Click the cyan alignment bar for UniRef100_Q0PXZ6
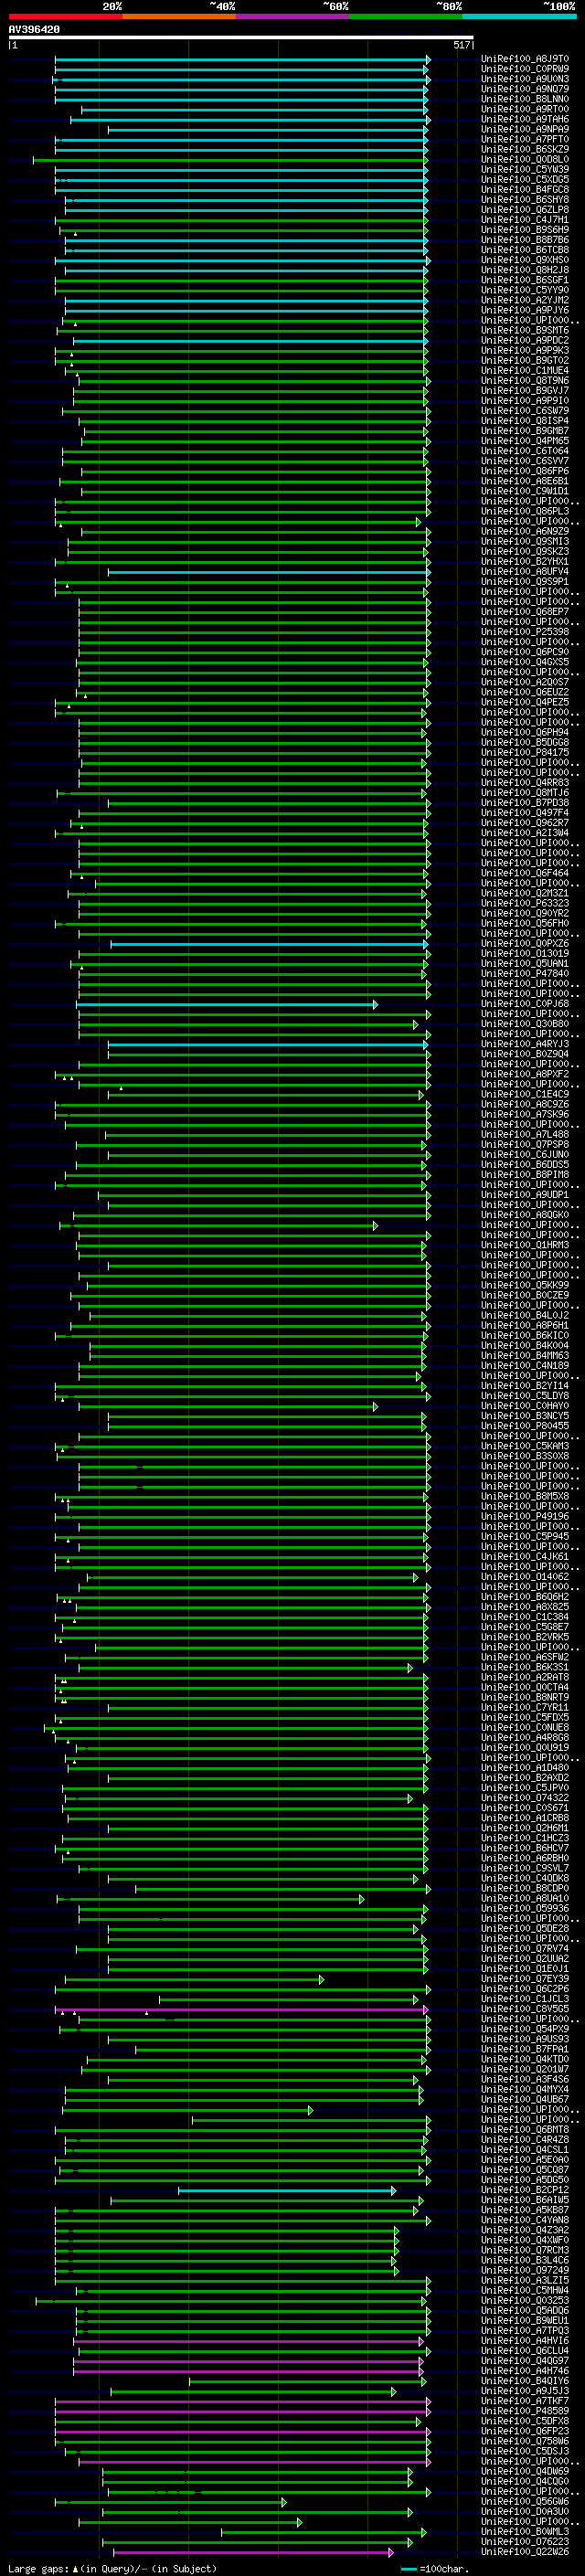 [268, 944]
